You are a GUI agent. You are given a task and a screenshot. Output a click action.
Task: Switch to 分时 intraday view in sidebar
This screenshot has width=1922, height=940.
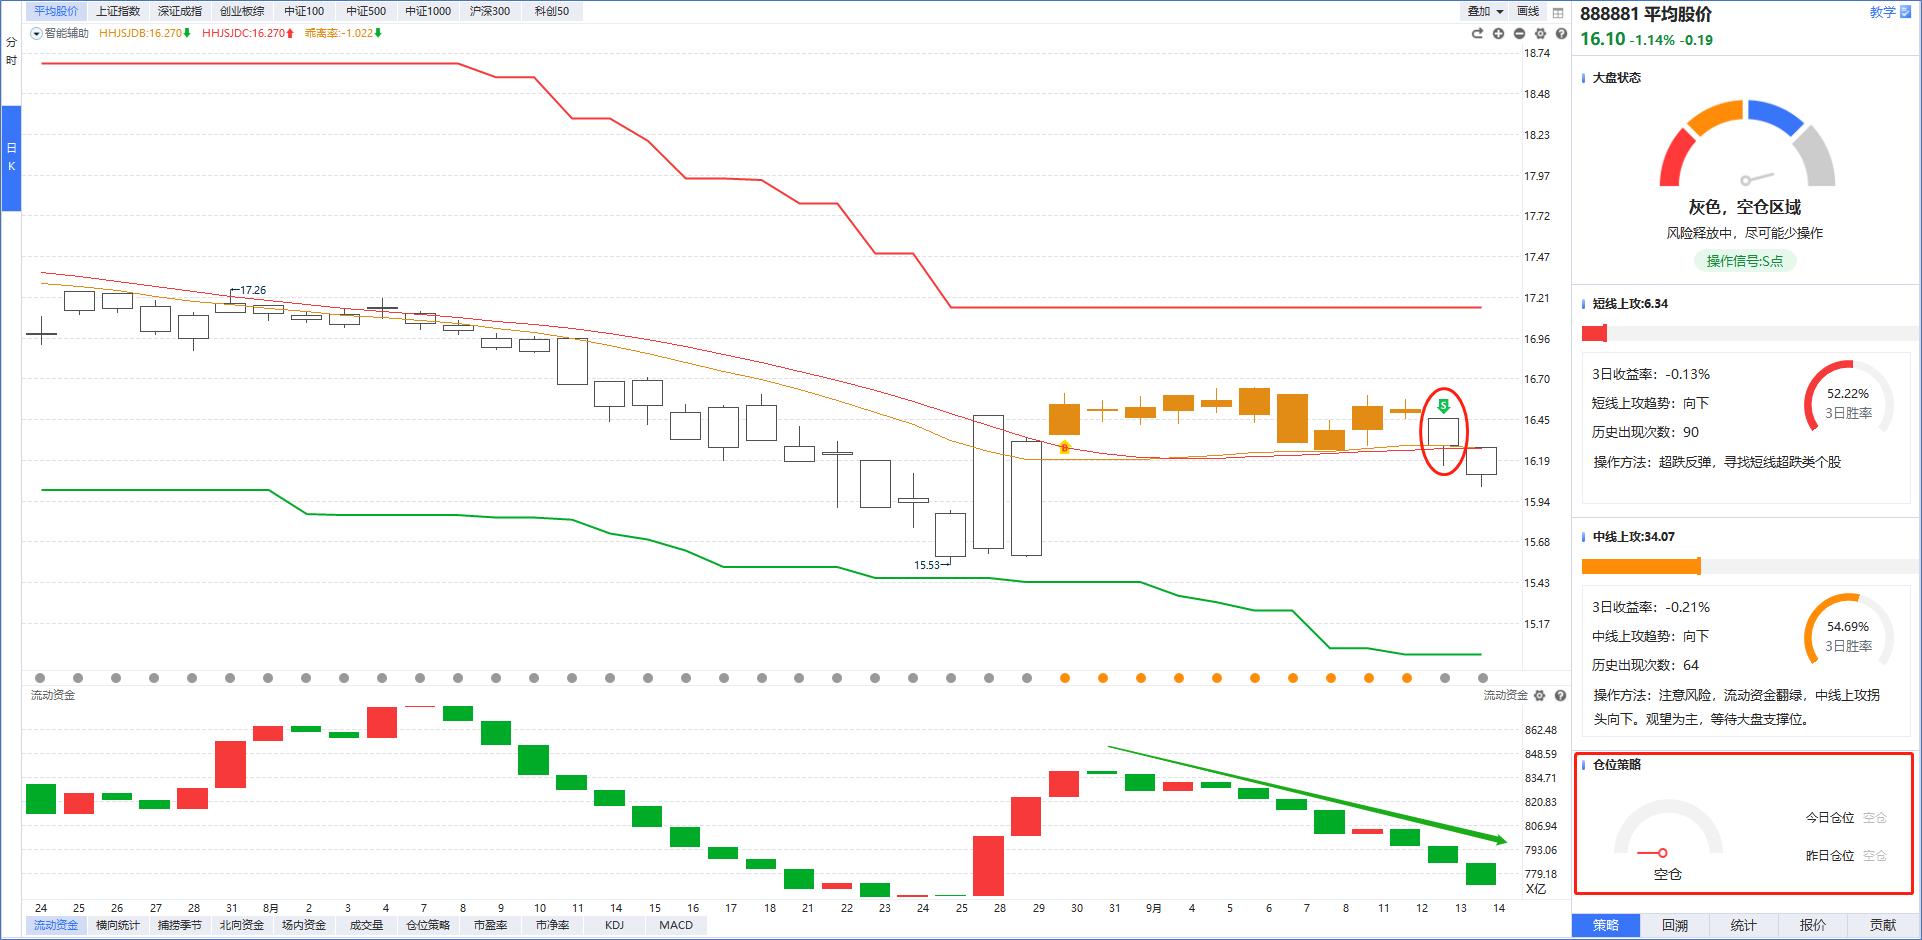click(11, 51)
